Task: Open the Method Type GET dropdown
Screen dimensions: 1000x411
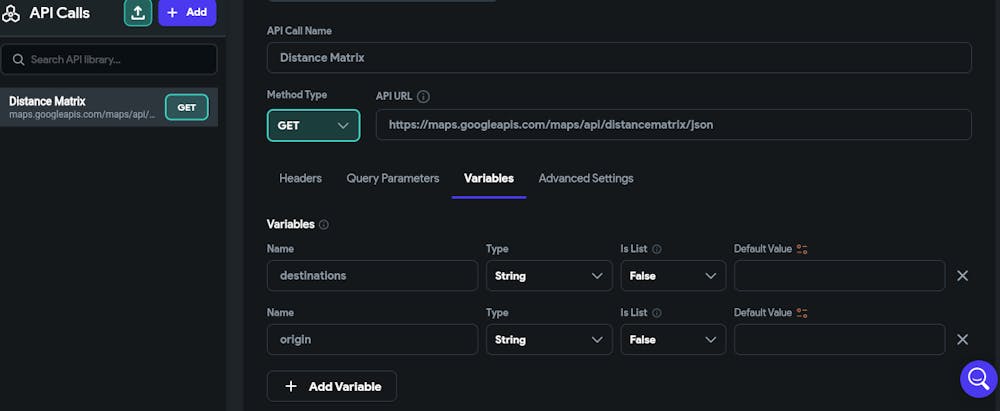Action: (x=313, y=125)
